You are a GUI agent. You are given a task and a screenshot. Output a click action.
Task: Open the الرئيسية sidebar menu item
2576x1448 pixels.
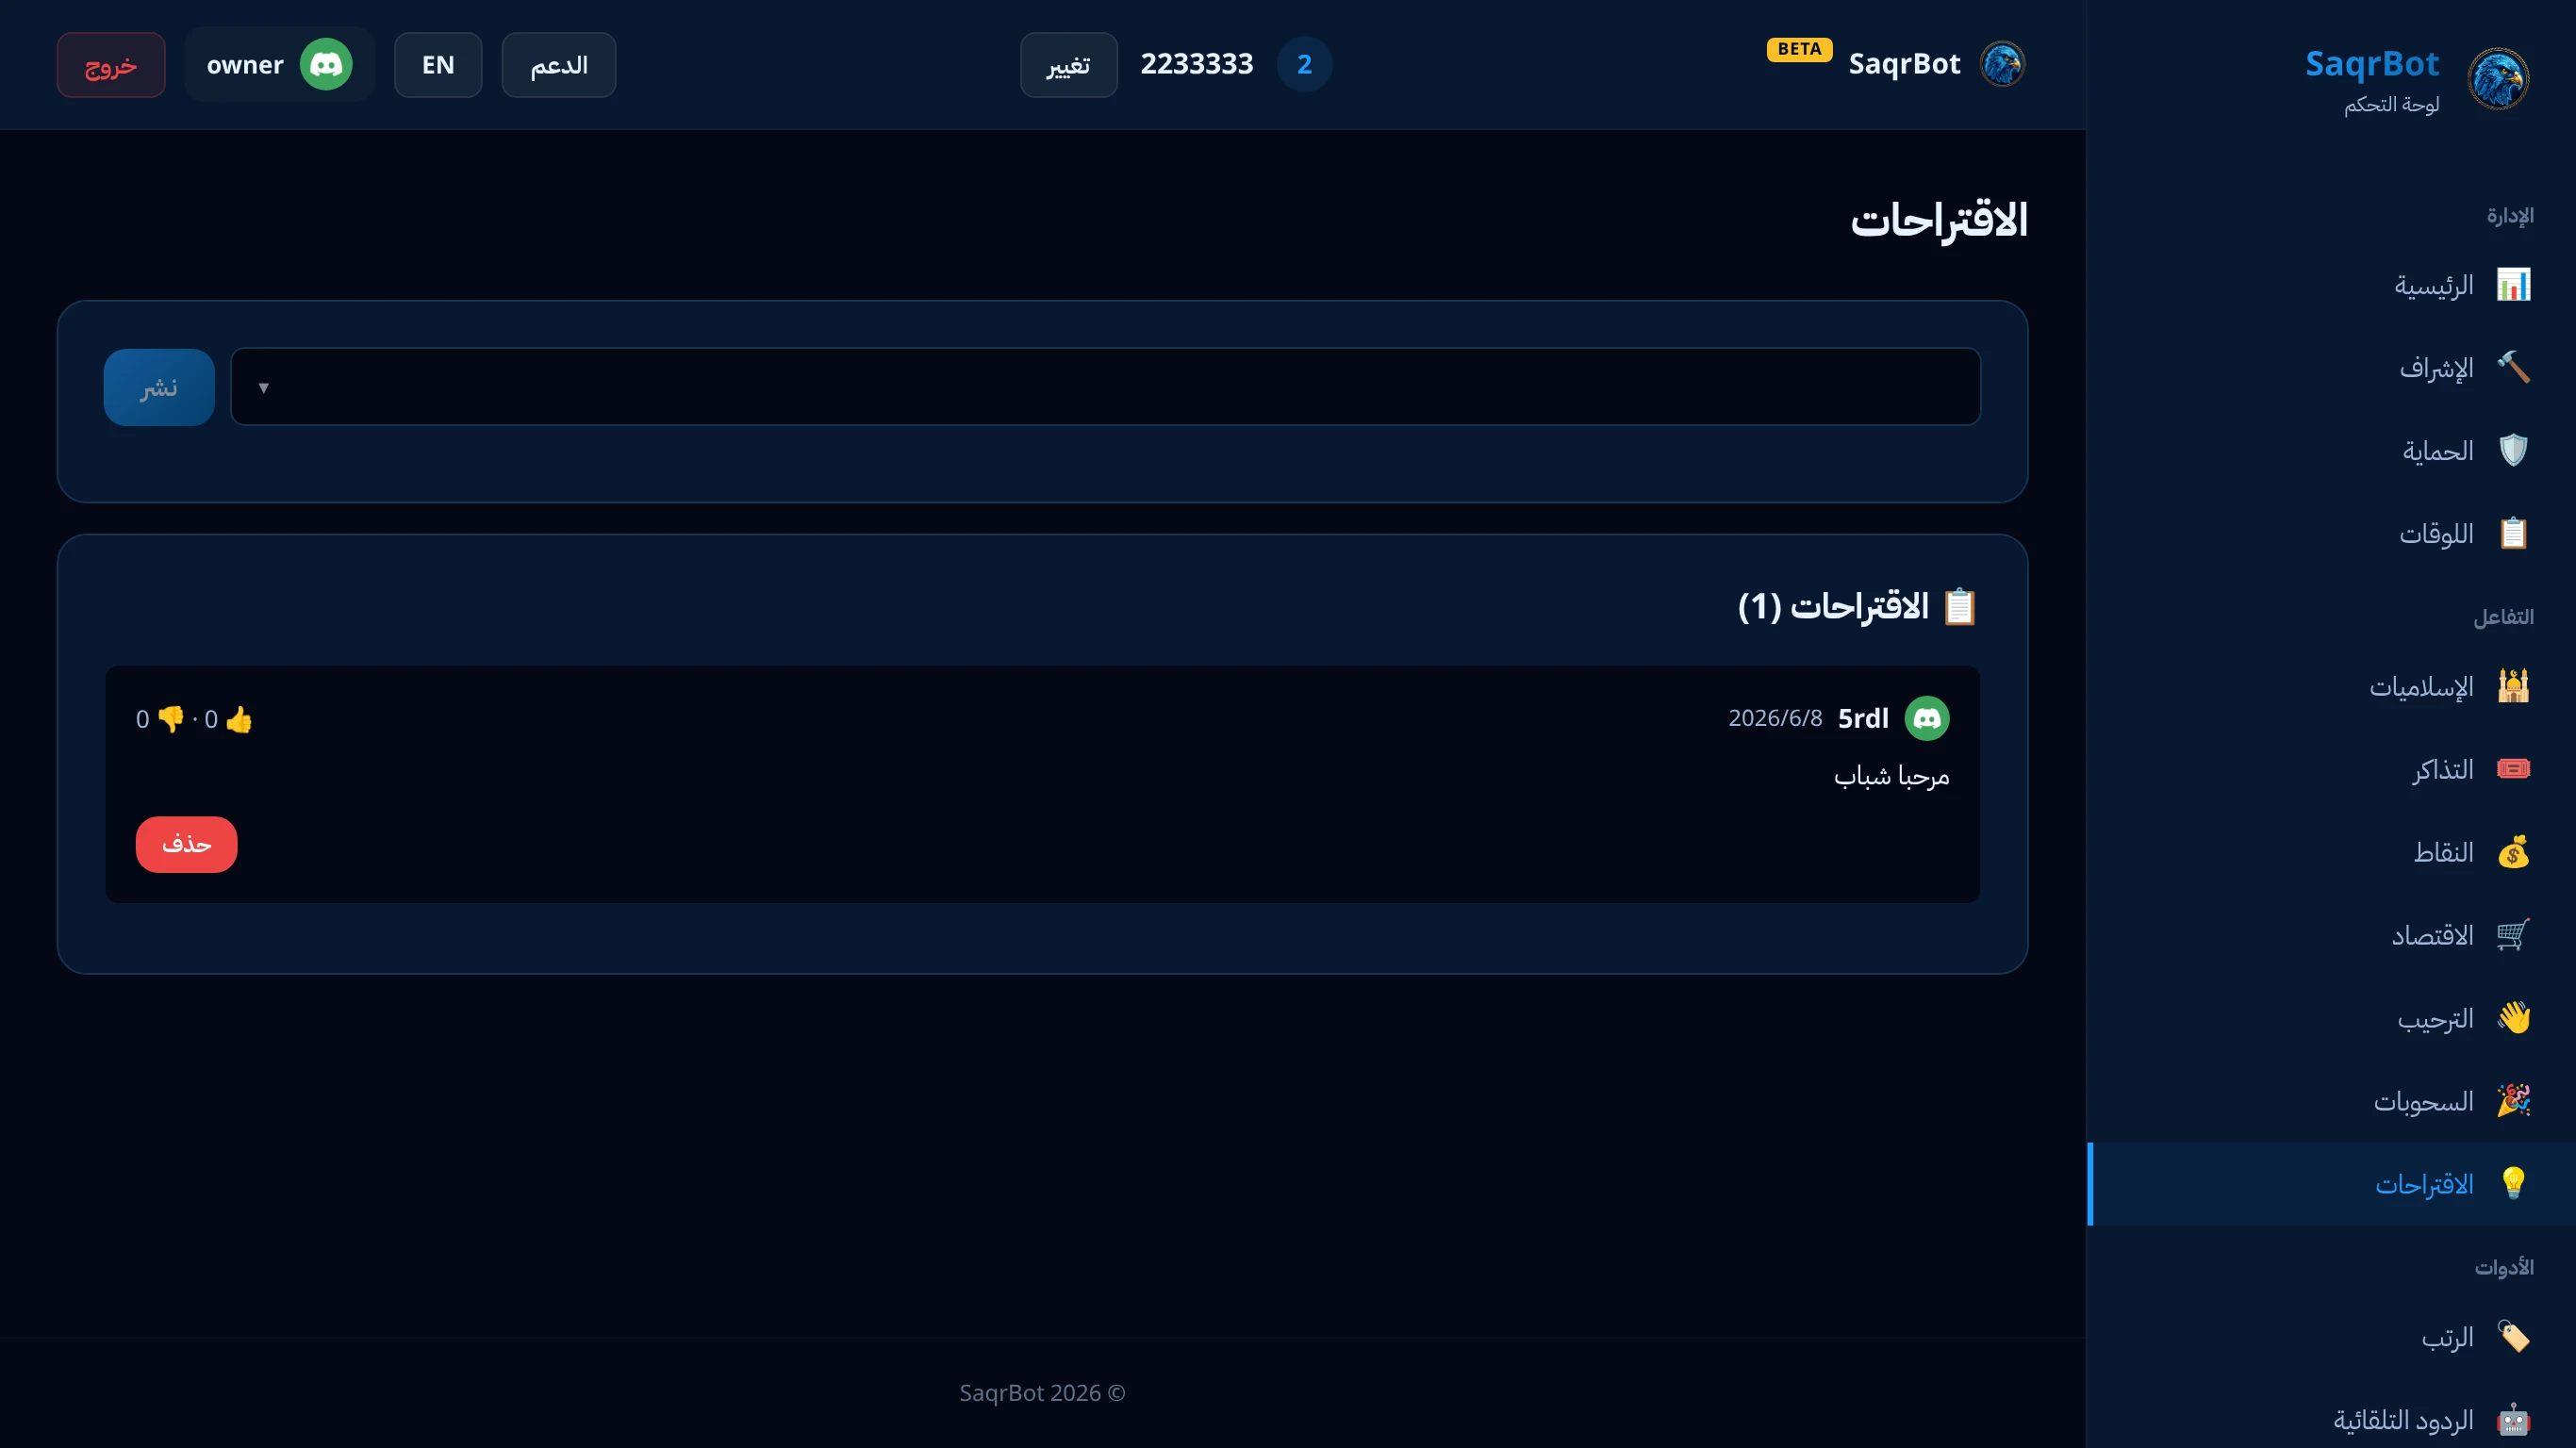click(x=2331, y=285)
